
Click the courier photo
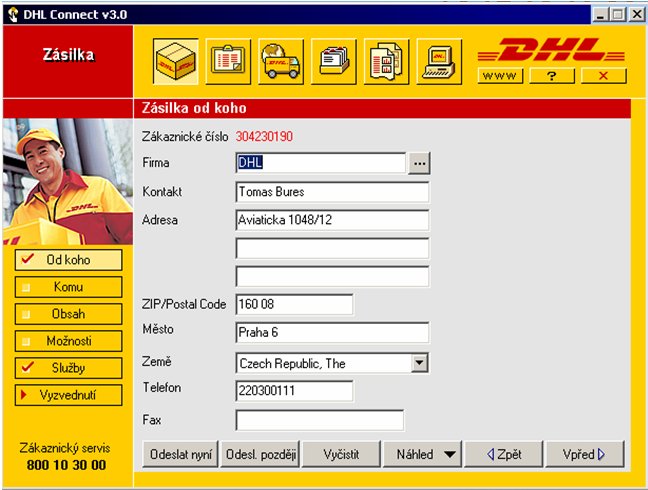click(68, 181)
